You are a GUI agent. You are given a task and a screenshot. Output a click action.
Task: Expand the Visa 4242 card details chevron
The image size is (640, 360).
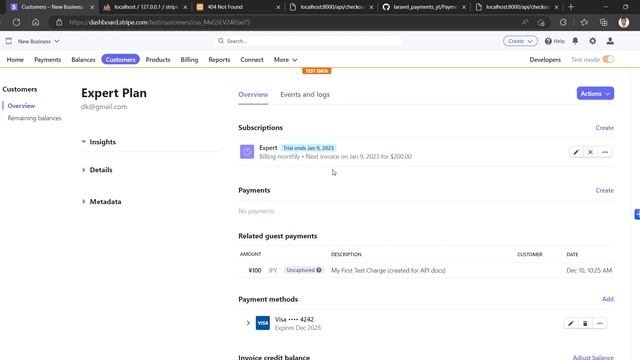(x=248, y=323)
